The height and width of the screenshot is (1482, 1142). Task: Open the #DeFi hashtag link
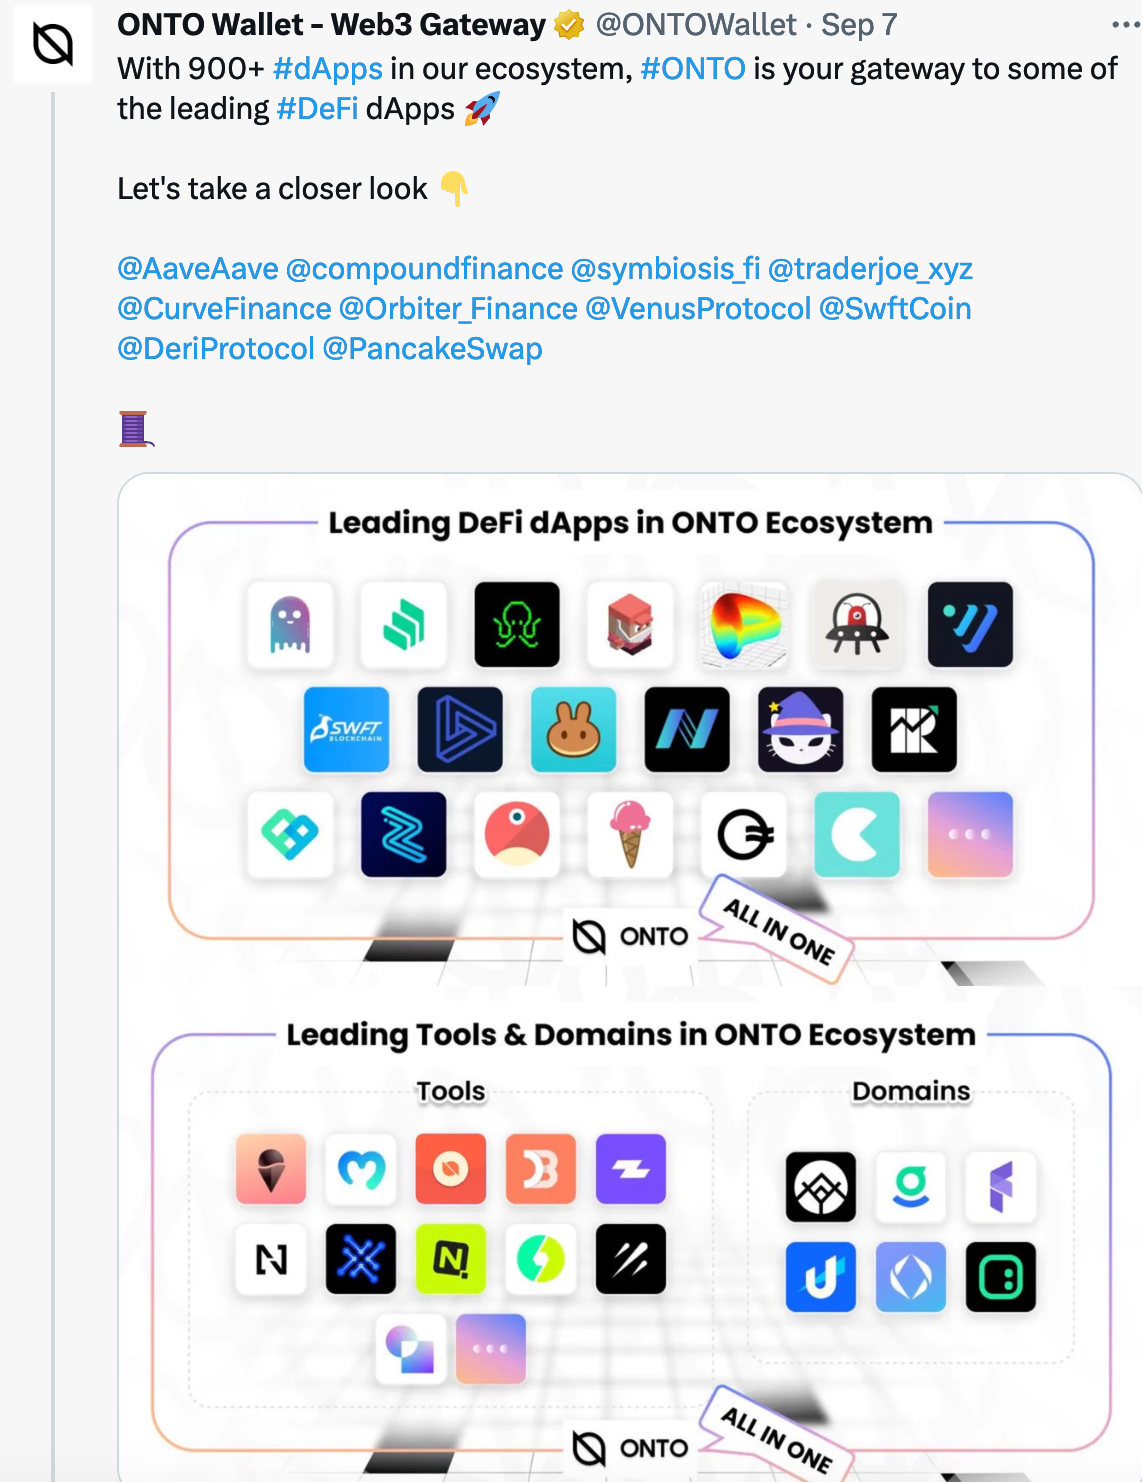pyautogui.click(x=317, y=108)
